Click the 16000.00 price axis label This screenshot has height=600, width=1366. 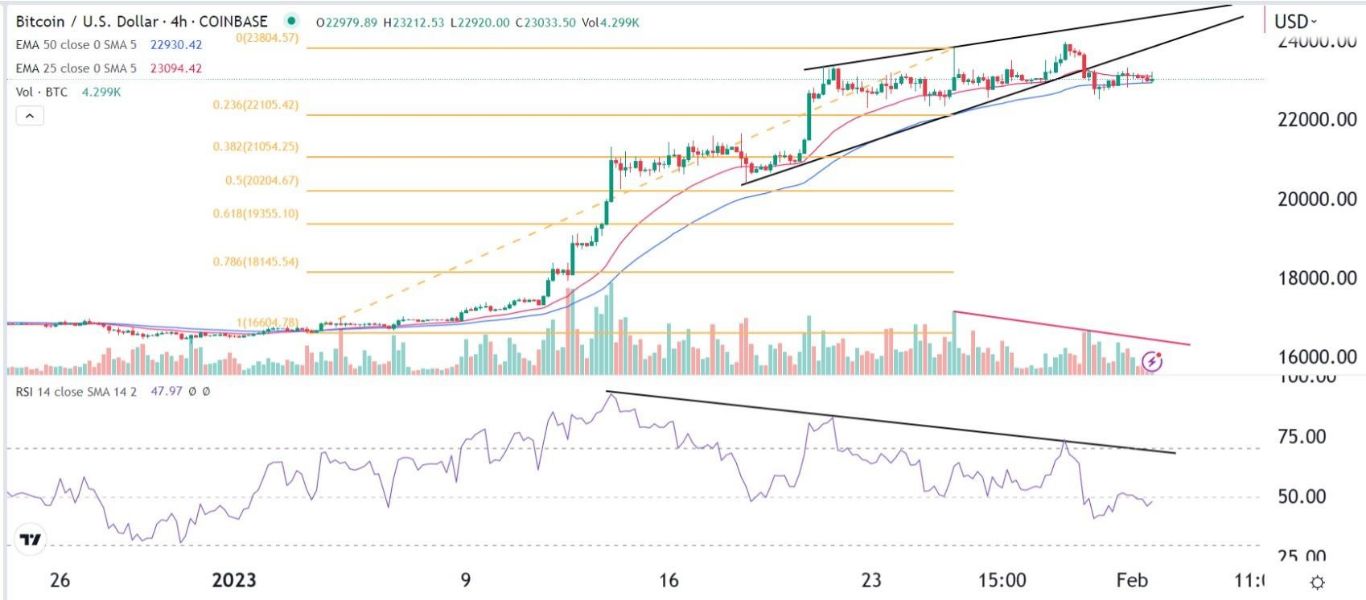point(1316,357)
